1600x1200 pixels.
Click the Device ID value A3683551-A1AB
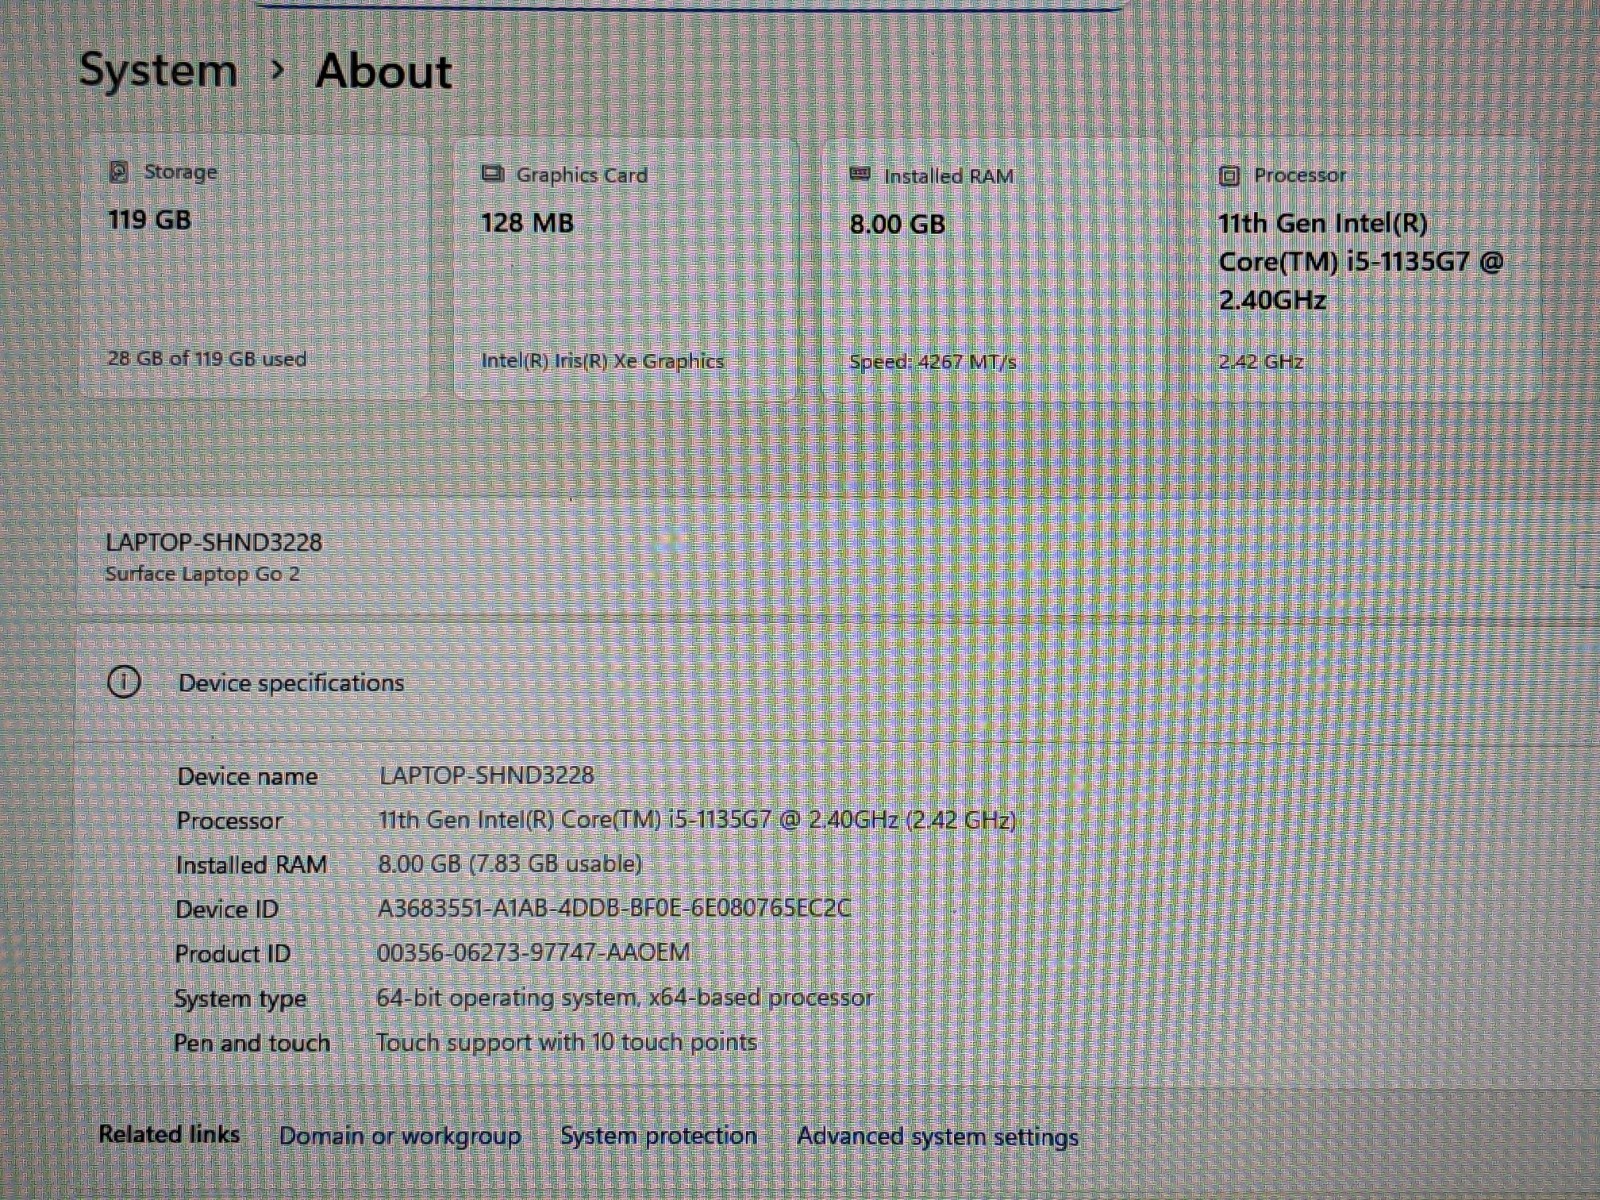click(614, 908)
